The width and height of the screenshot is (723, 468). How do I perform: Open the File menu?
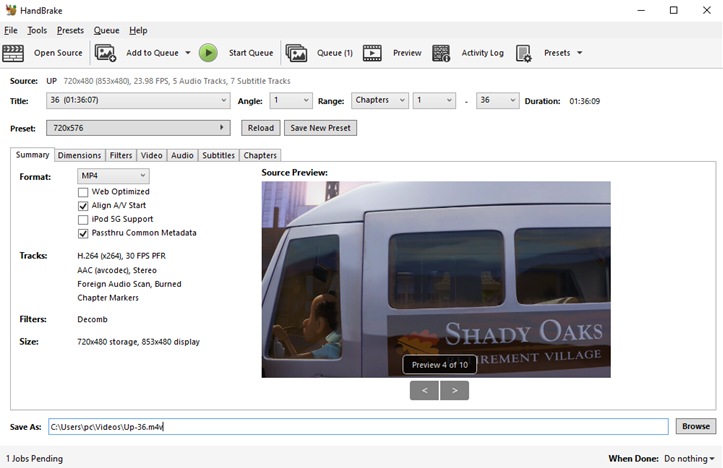11,30
